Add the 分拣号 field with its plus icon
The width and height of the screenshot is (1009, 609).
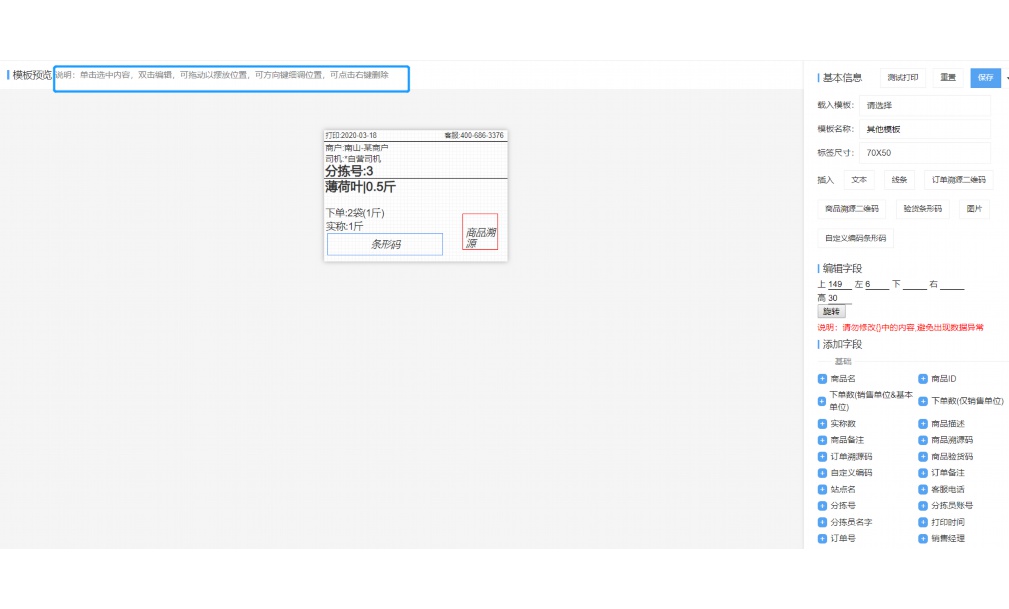(x=822, y=506)
